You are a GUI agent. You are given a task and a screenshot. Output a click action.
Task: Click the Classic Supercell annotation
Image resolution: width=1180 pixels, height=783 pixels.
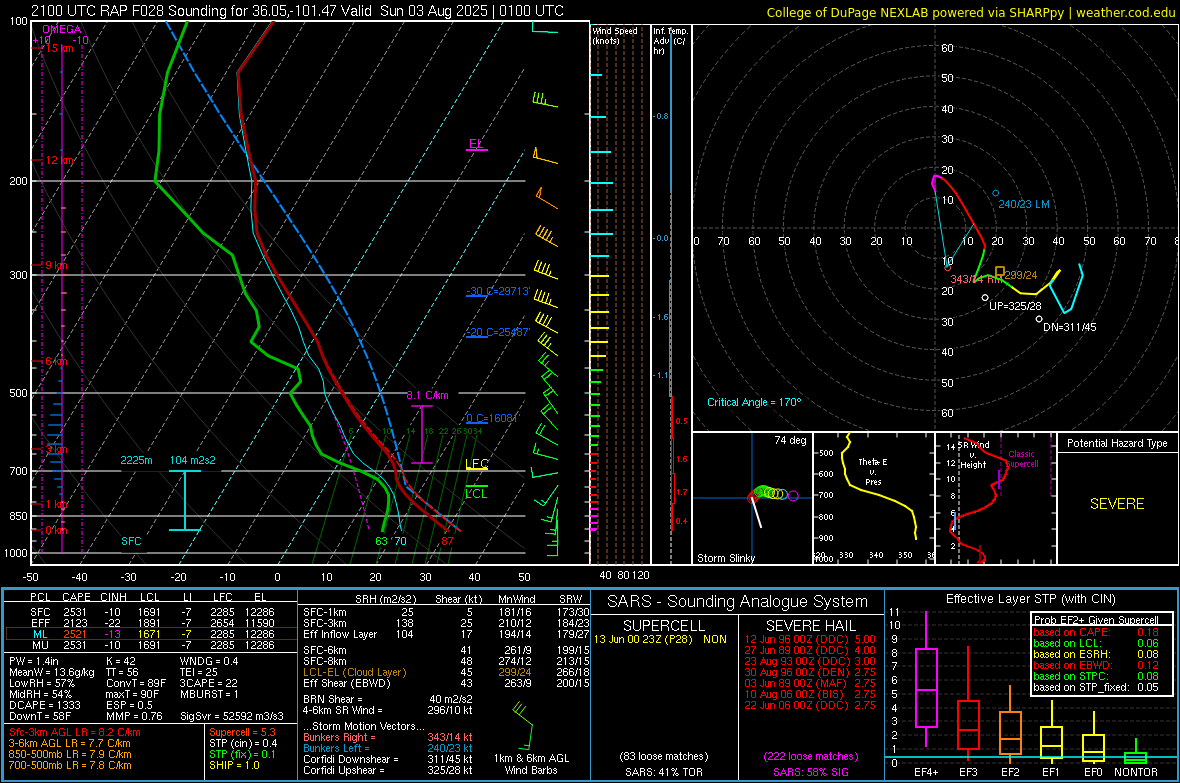coord(1021,459)
